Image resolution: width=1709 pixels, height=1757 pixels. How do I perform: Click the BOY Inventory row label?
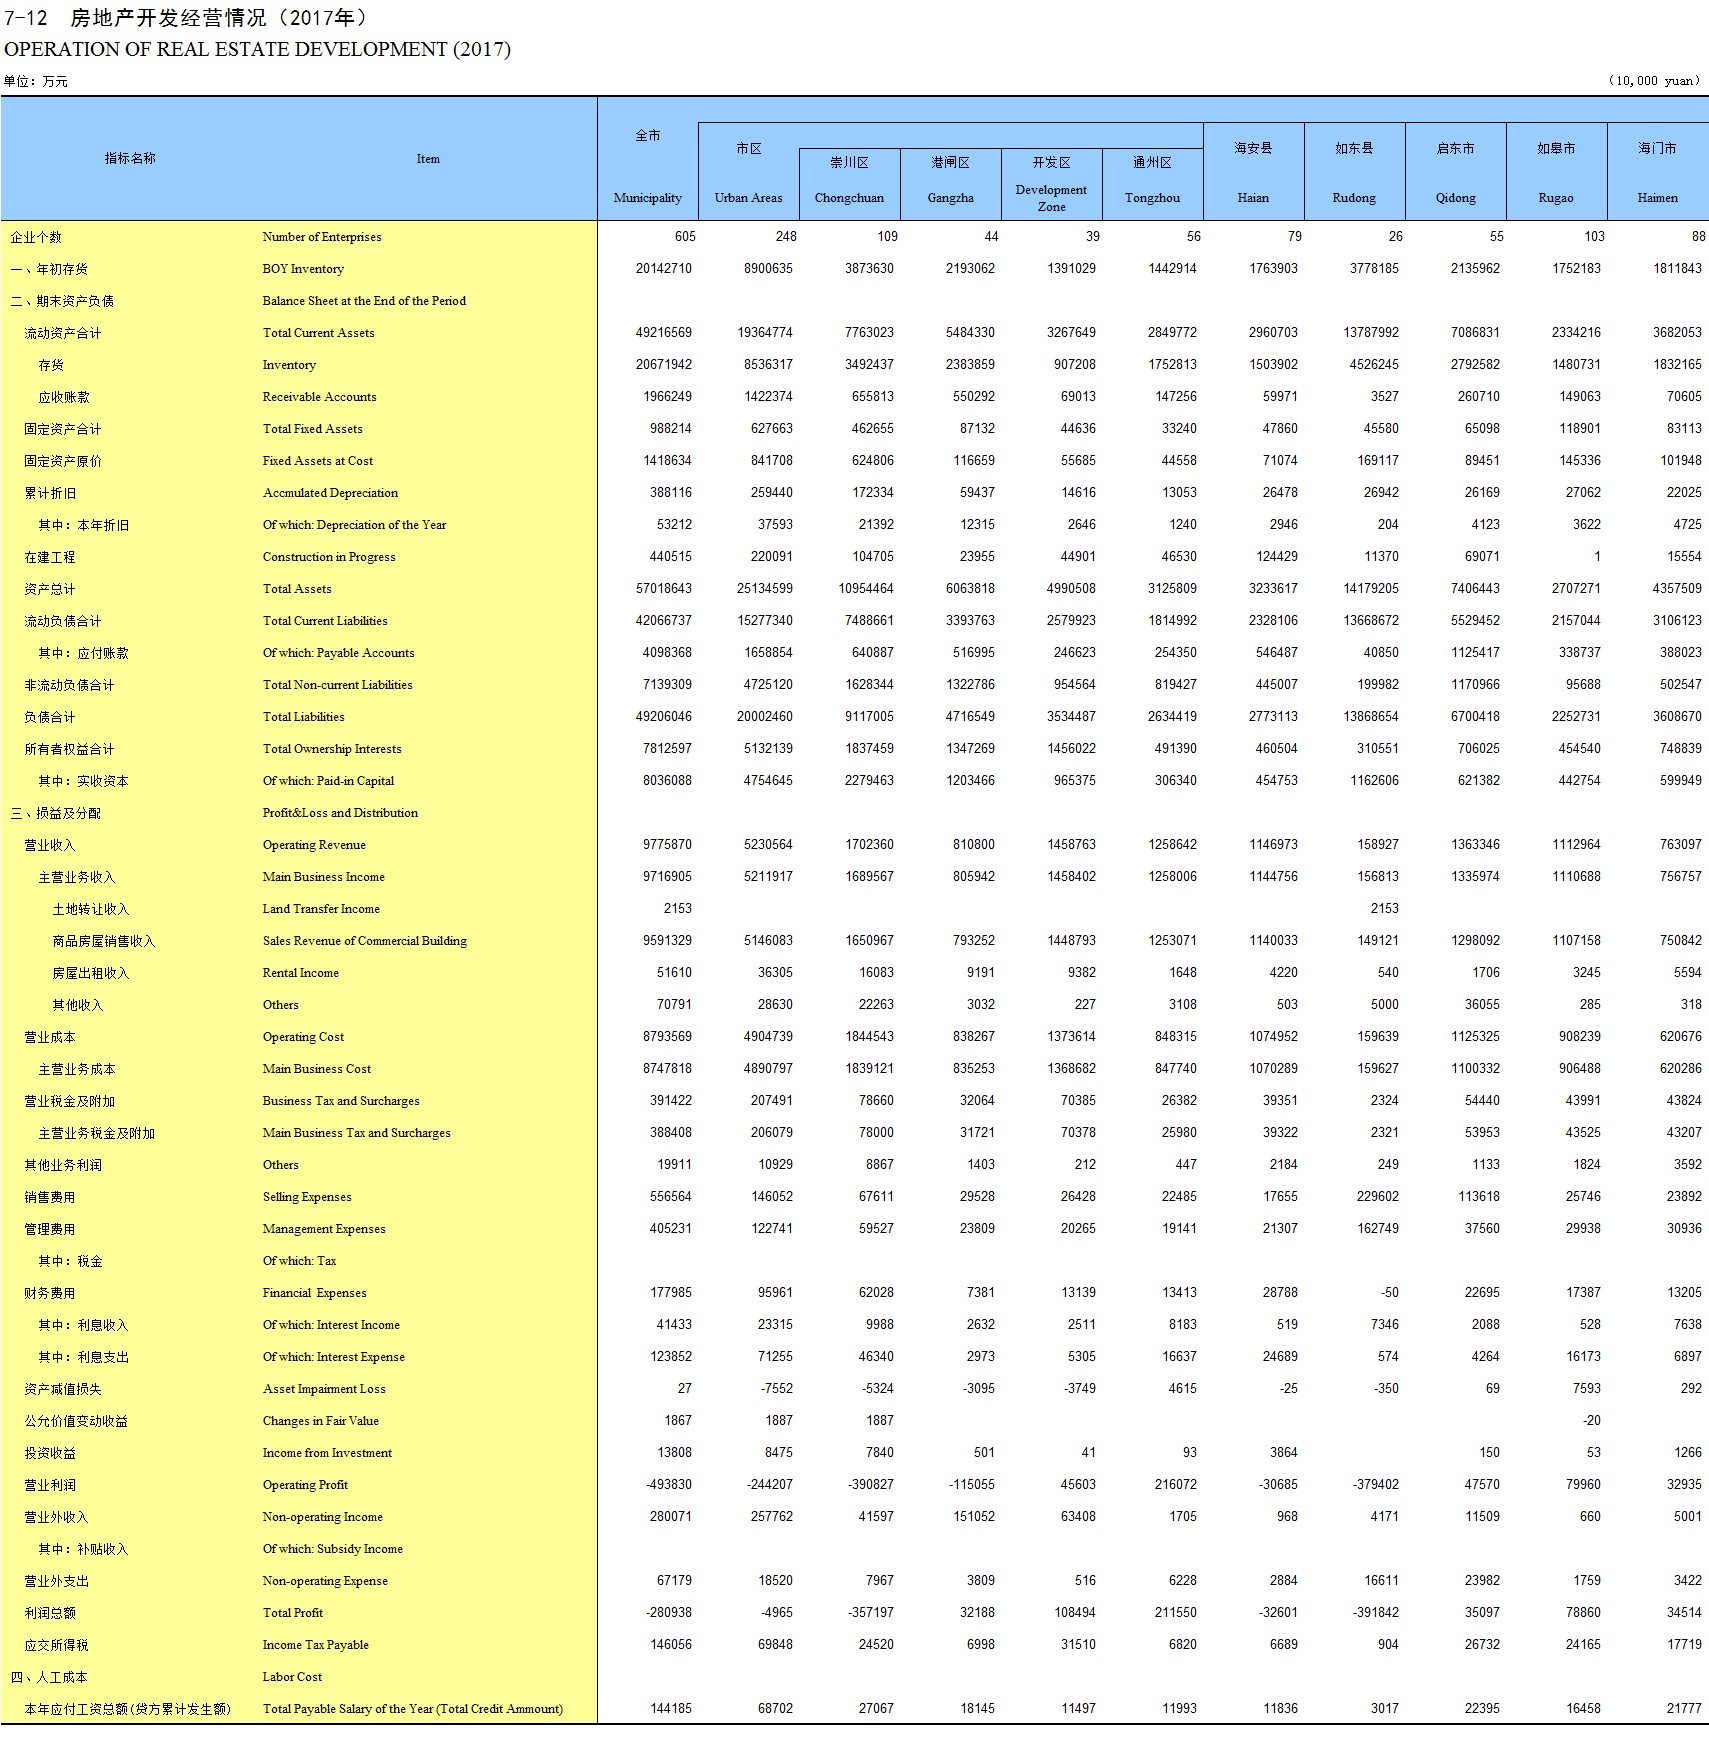pos(303,269)
